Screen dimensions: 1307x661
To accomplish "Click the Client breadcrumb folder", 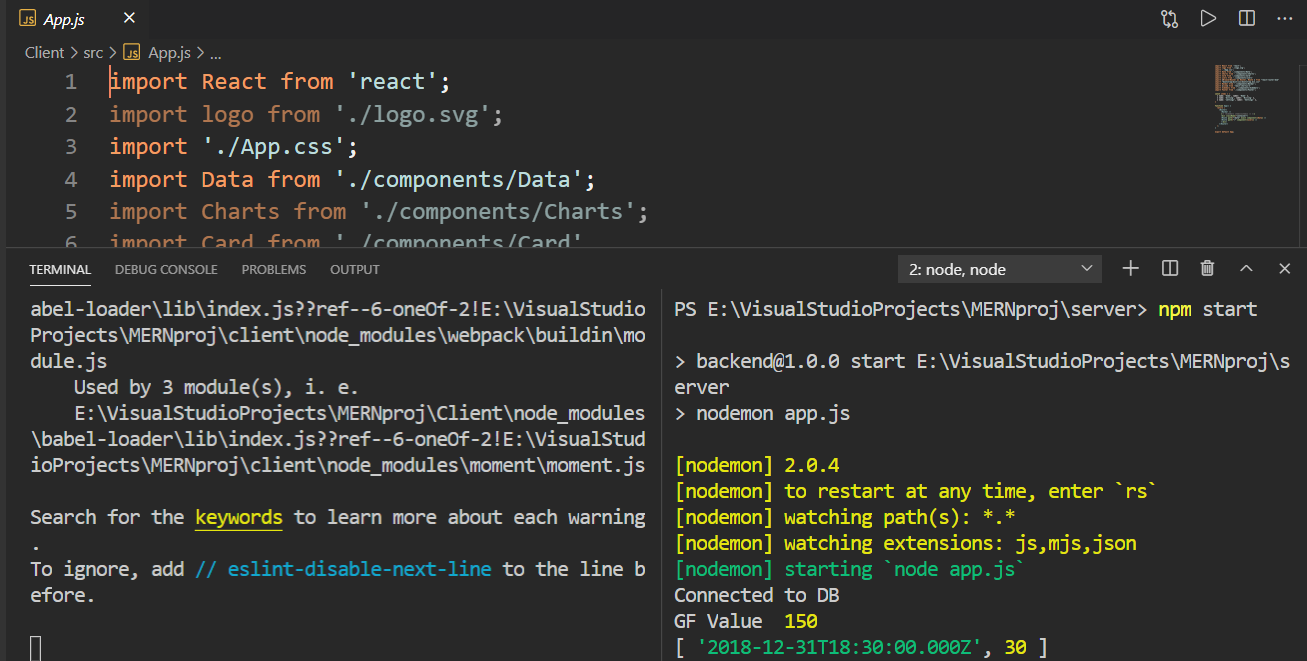I will [x=44, y=53].
